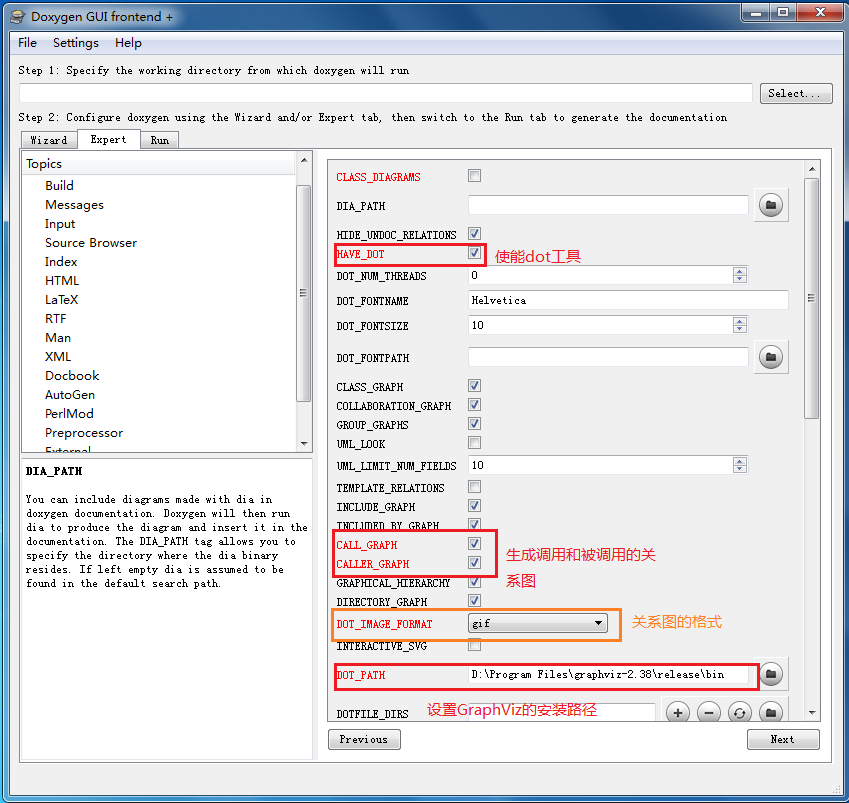Uncheck CALL_GRAPH option
Viewport: 849px width, 803px height.
pyautogui.click(x=474, y=543)
